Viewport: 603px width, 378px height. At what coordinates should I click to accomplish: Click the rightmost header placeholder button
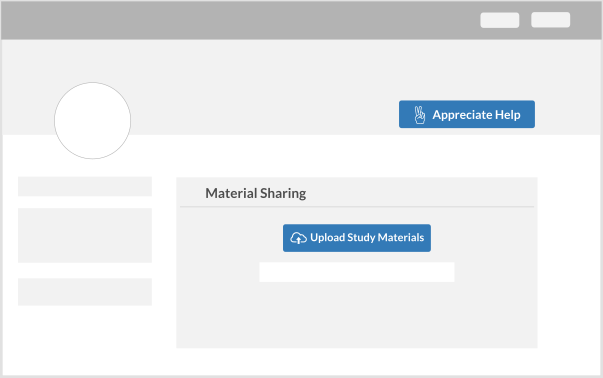point(550,20)
